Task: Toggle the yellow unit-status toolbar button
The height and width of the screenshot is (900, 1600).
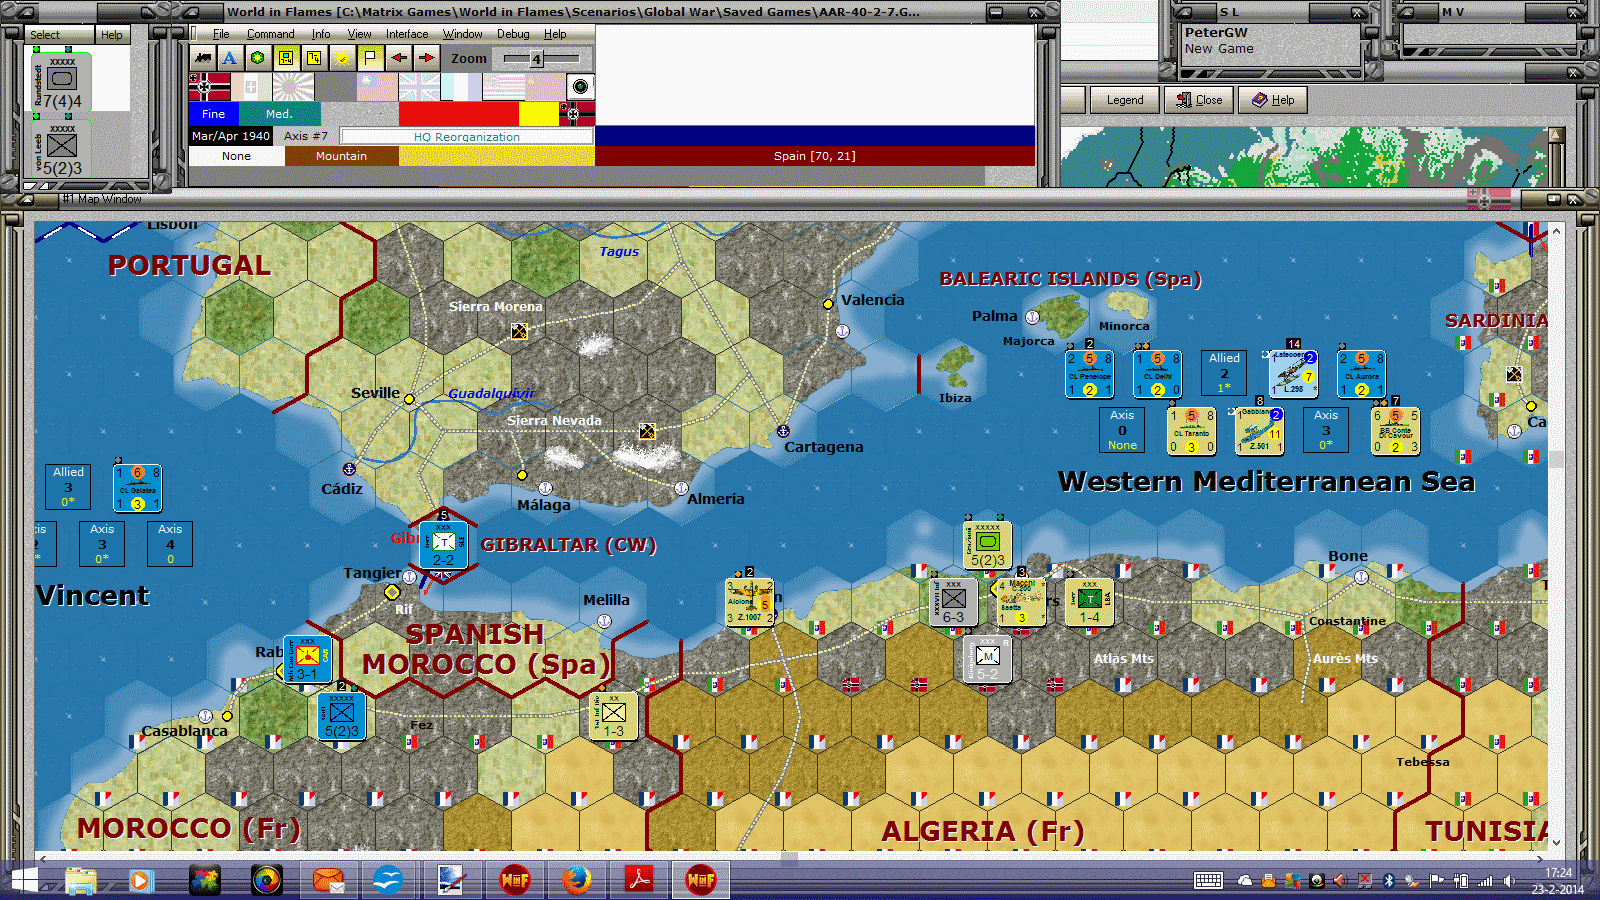Action: [x=286, y=58]
